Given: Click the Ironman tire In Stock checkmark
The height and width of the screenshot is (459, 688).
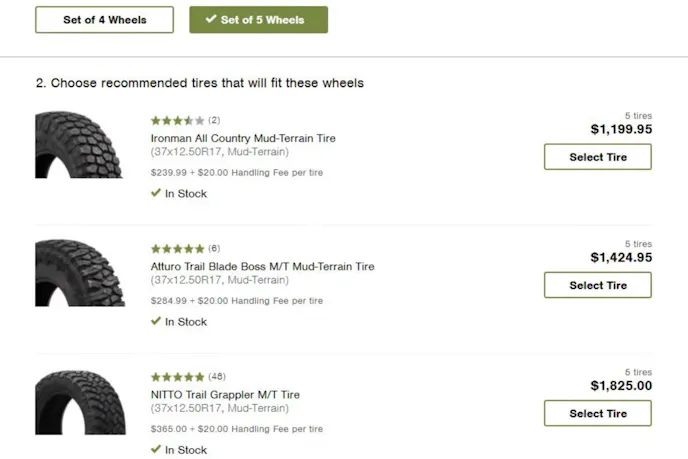Looking at the screenshot, I should 156,193.
